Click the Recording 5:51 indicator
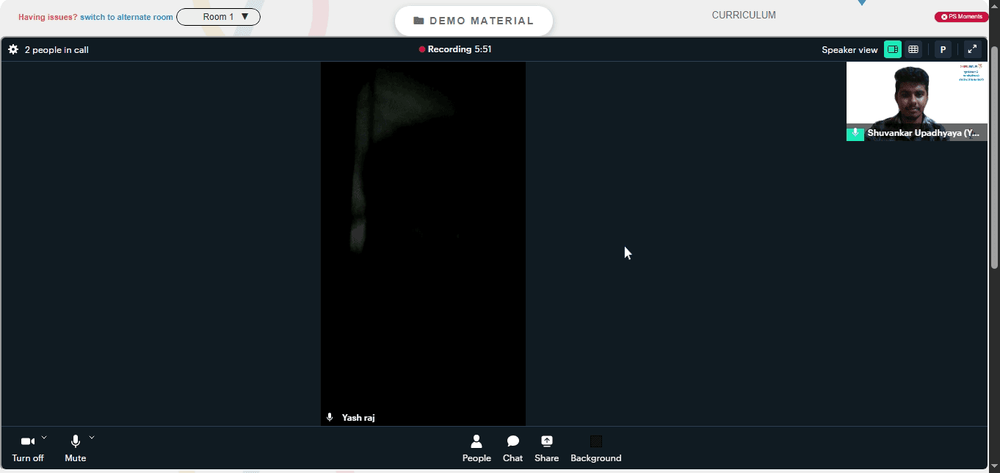Screen dimensions: 1000x473 455,49
